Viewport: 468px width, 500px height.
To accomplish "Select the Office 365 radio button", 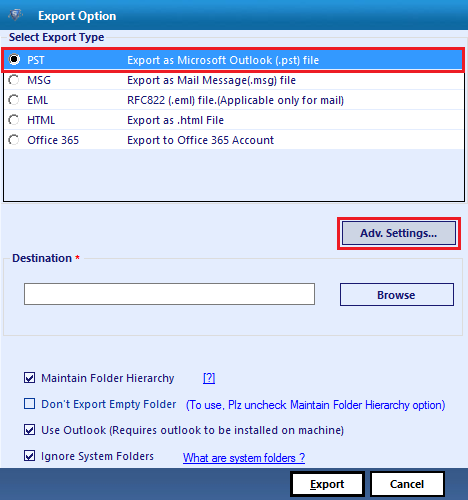I will pyautogui.click(x=14, y=140).
